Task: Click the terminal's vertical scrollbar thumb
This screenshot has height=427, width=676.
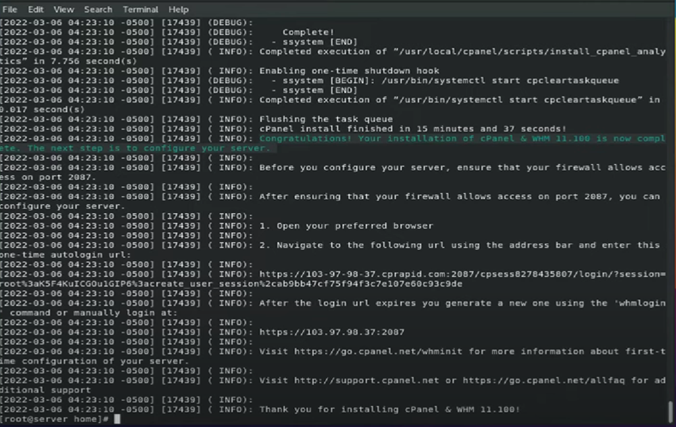Action: click(670, 411)
